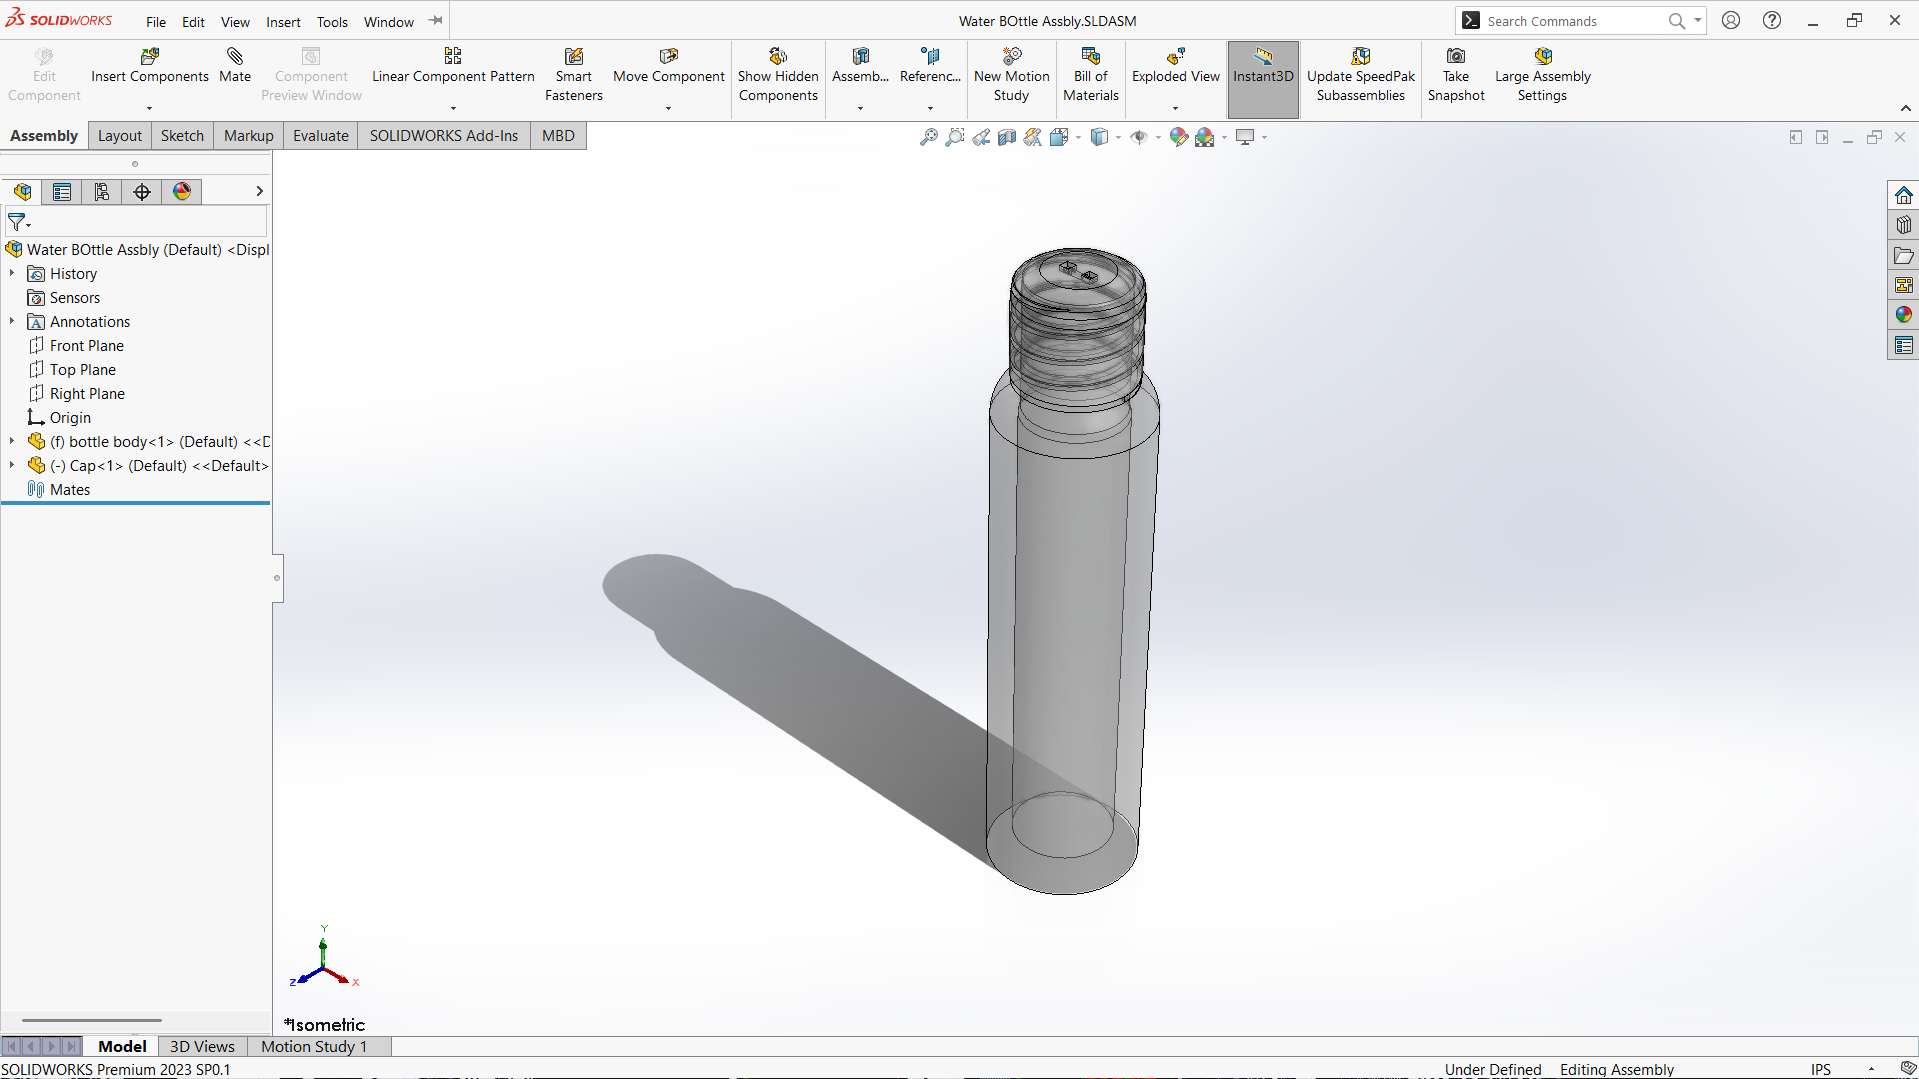Expand the bottle body<1> tree node
This screenshot has width=1919, height=1079.
click(12, 441)
